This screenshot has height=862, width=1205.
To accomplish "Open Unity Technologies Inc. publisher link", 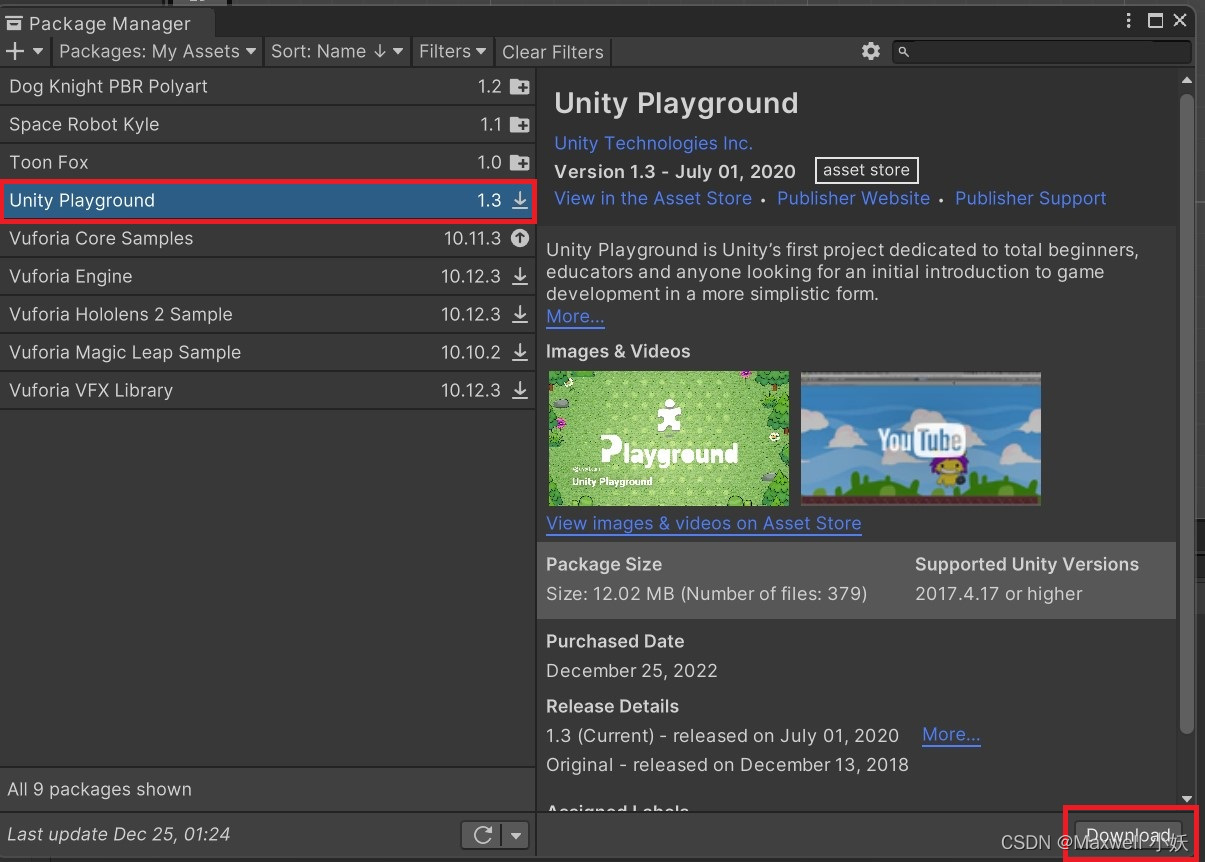I will (653, 143).
